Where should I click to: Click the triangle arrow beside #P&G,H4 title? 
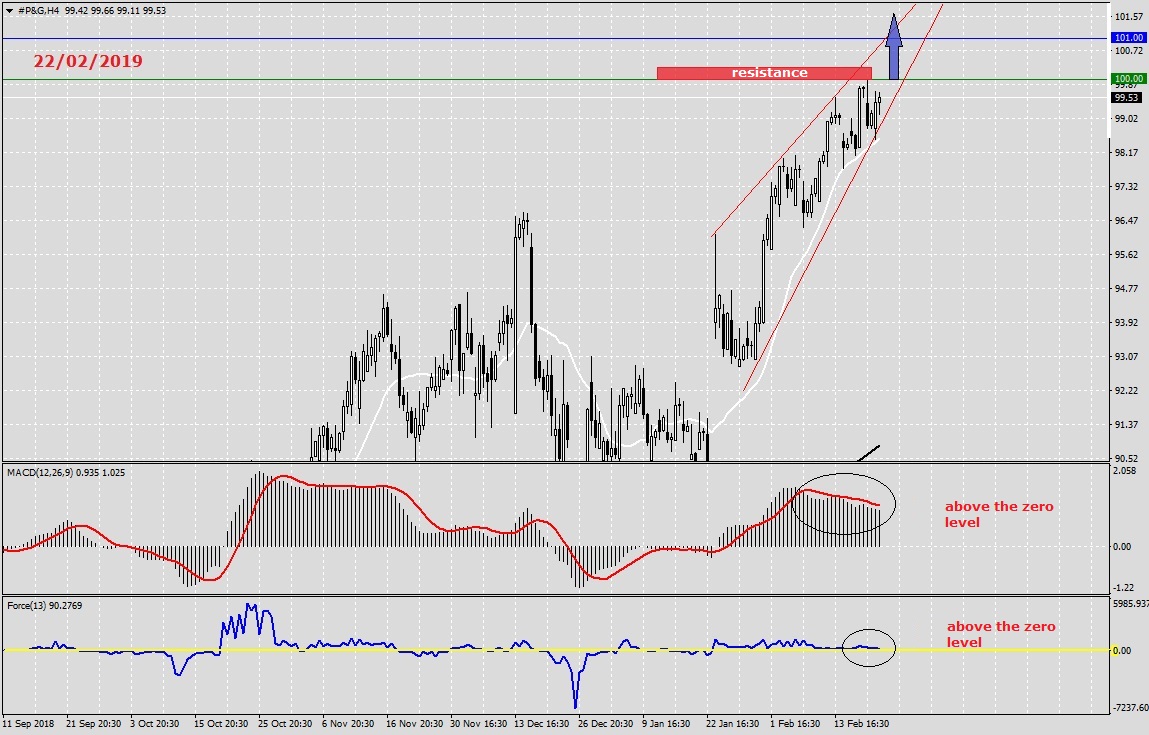pyautogui.click(x=9, y=9)
